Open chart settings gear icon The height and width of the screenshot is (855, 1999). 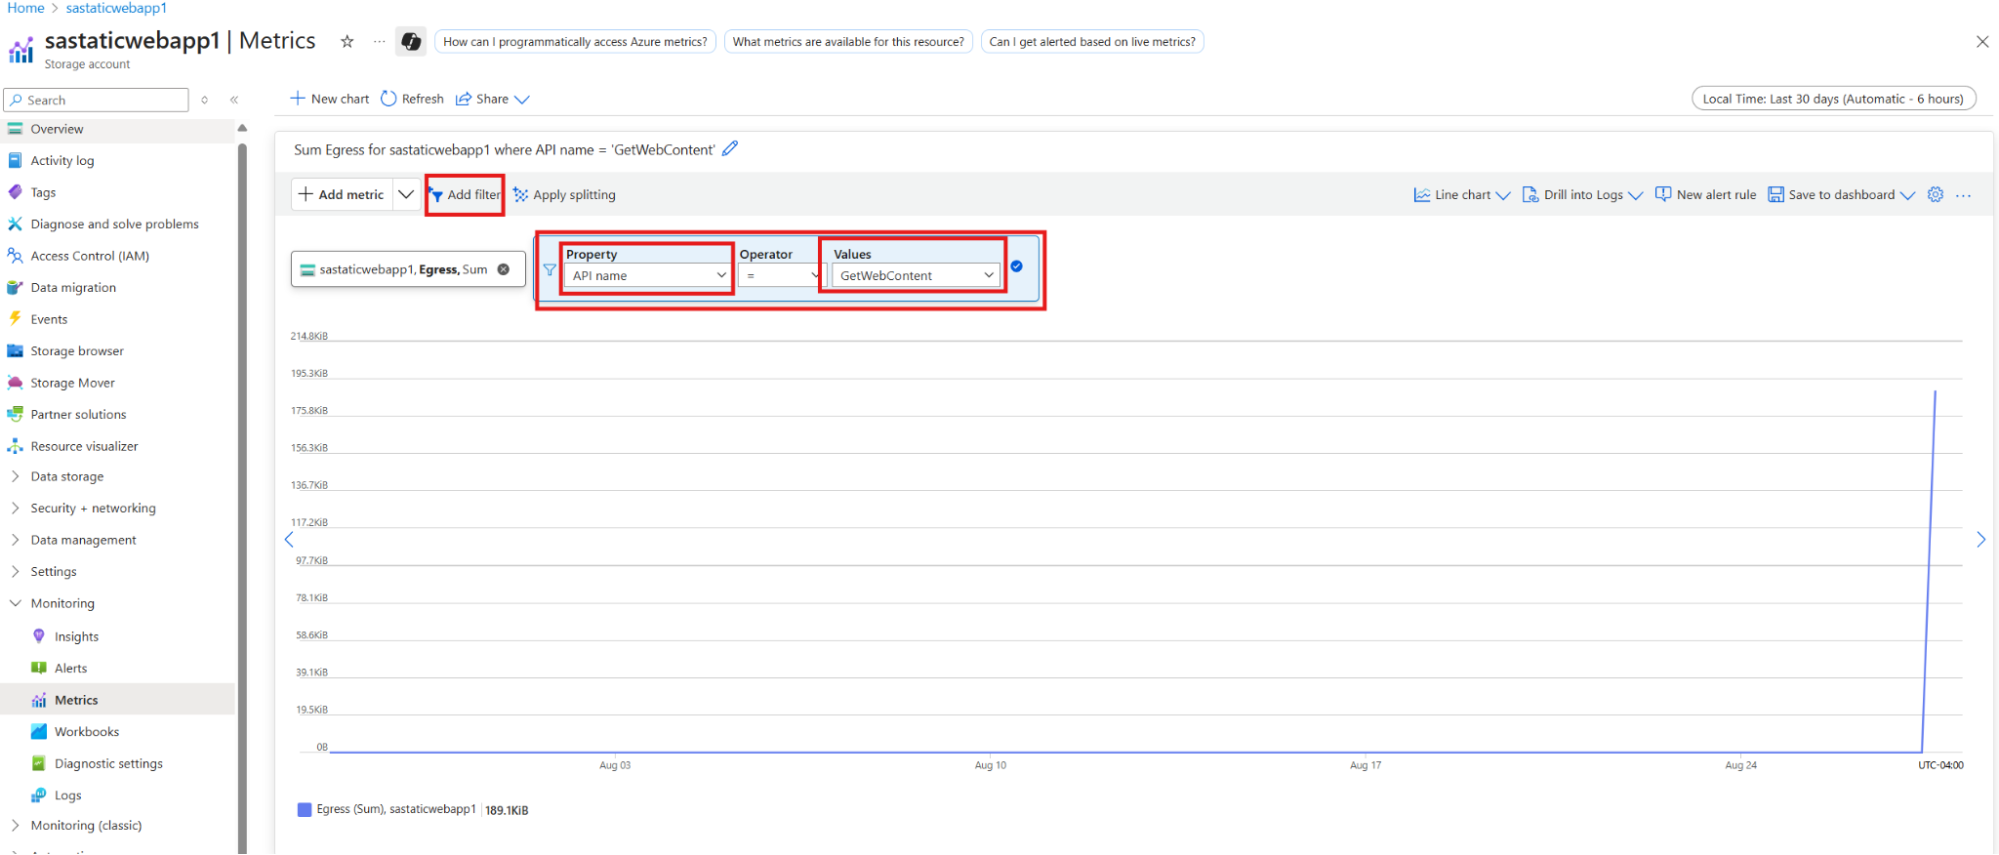click(1935, 194)
